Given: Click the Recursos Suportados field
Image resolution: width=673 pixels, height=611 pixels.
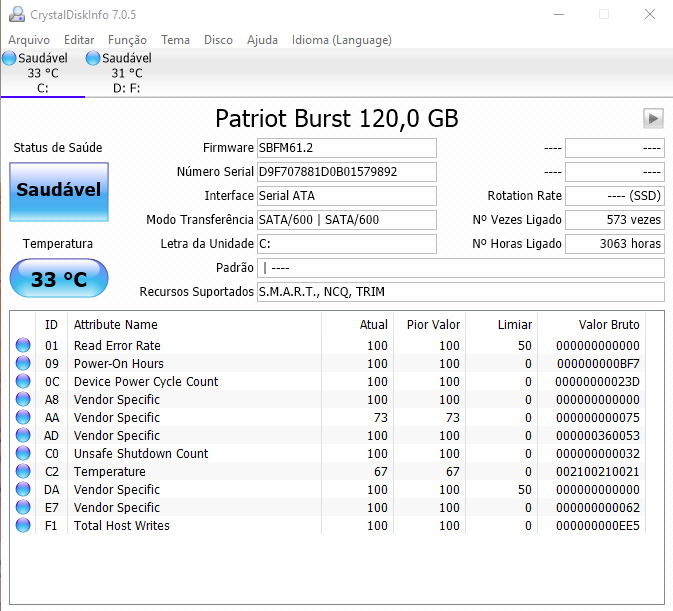Looking at the screenshot, I should pyautogui.click(x=461, y=292).
